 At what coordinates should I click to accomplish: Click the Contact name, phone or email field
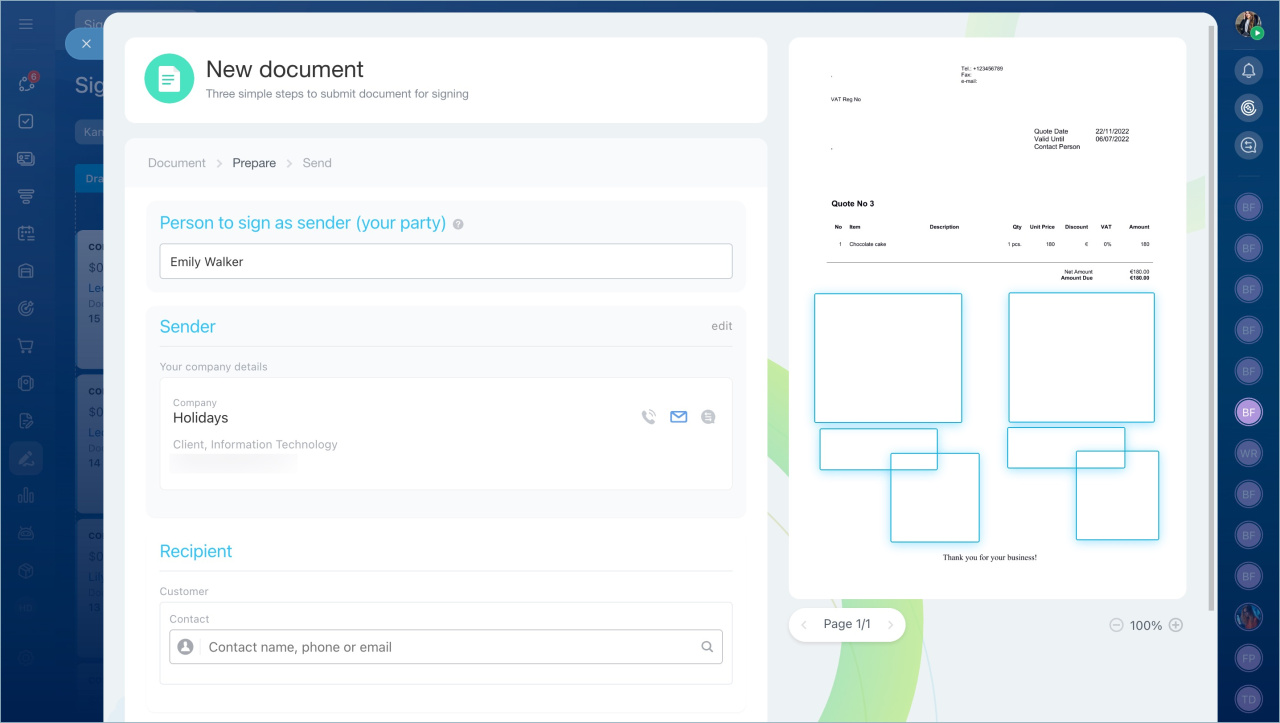click(450, 647)
